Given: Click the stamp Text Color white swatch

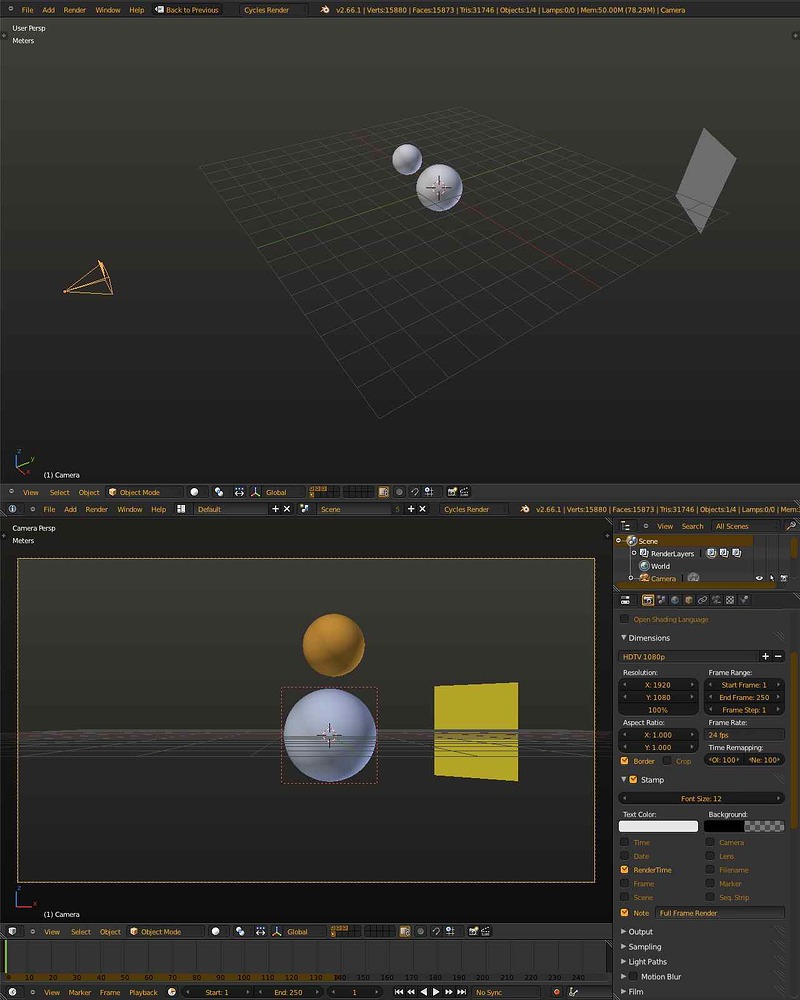Looking at the screenshot, I should 658,827.
